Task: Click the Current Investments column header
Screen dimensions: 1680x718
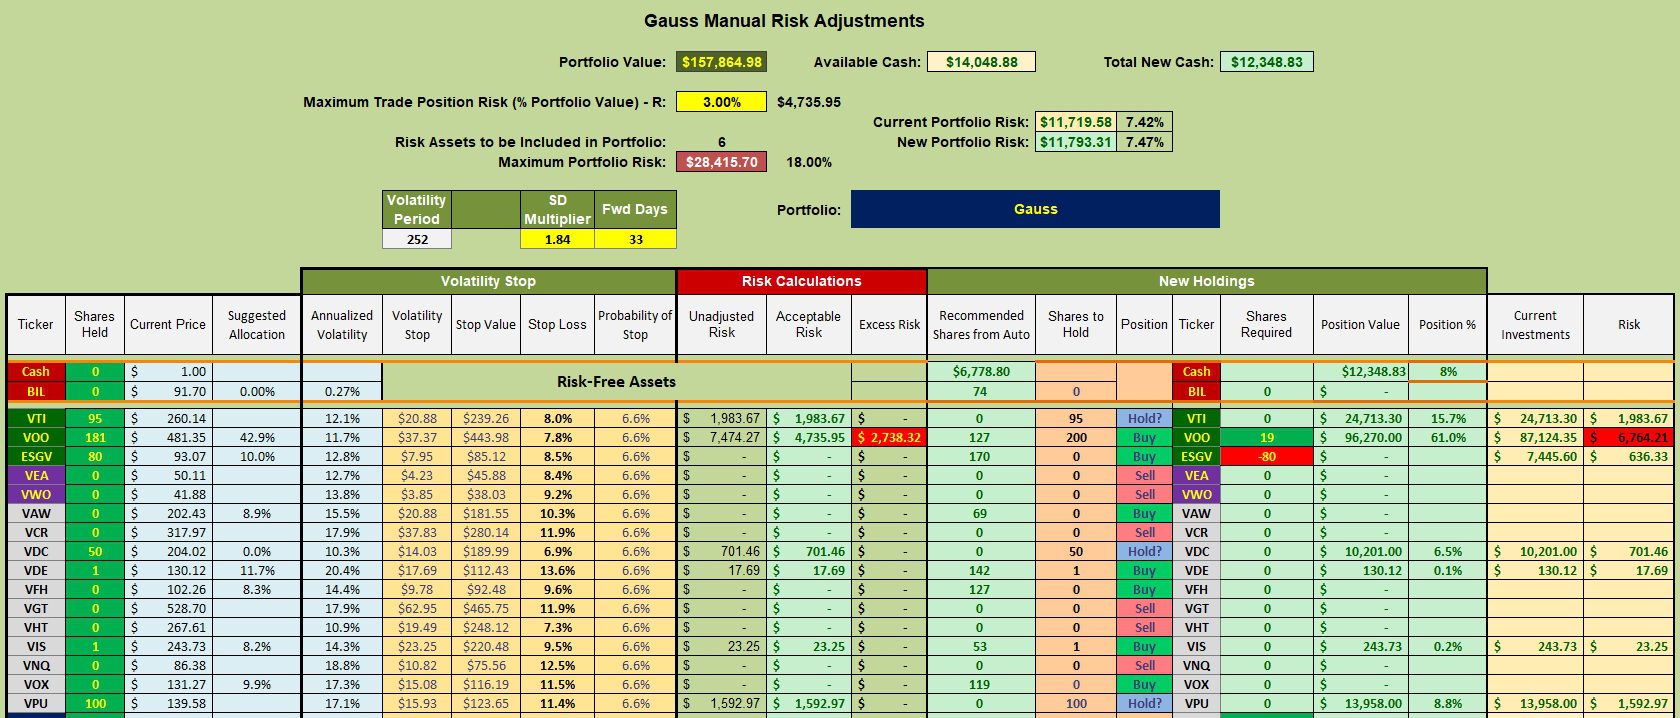Action: pos(1535,324)
